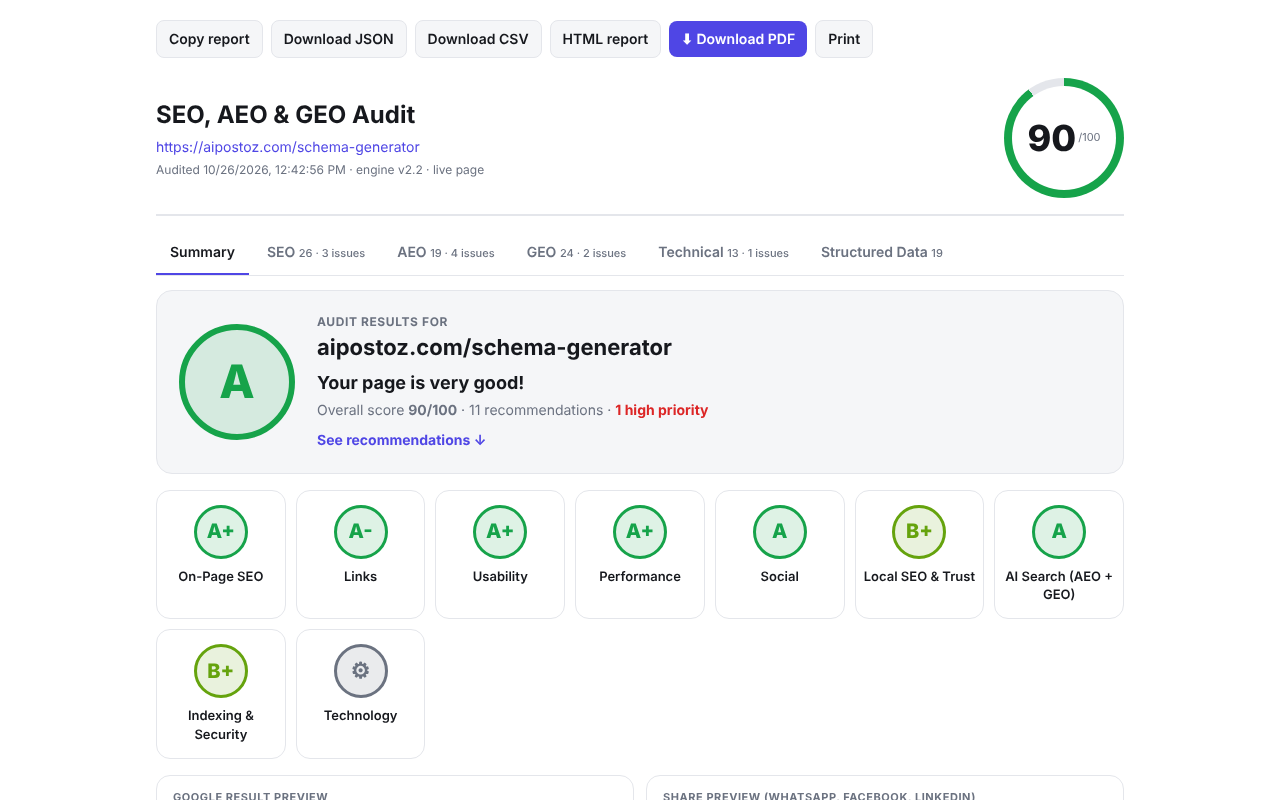Click the Print button
Image resolution: width=1280 pixels, height=800 pixels.
(x=844, y=39)
